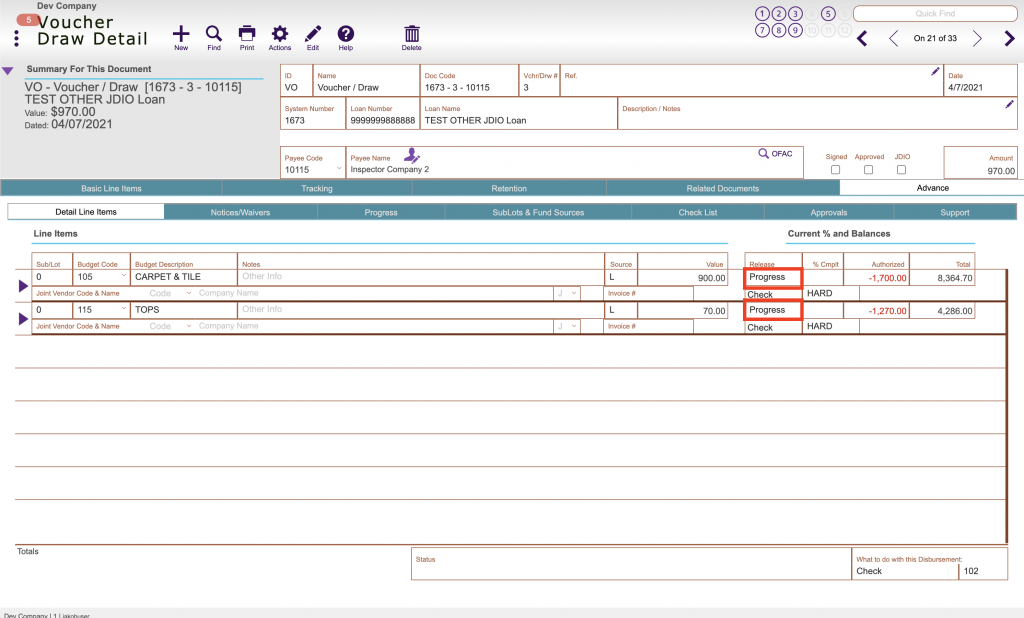1024x618 pixels.
Task: Open the J dropdown in TOPS row
Action: point(567,326)
